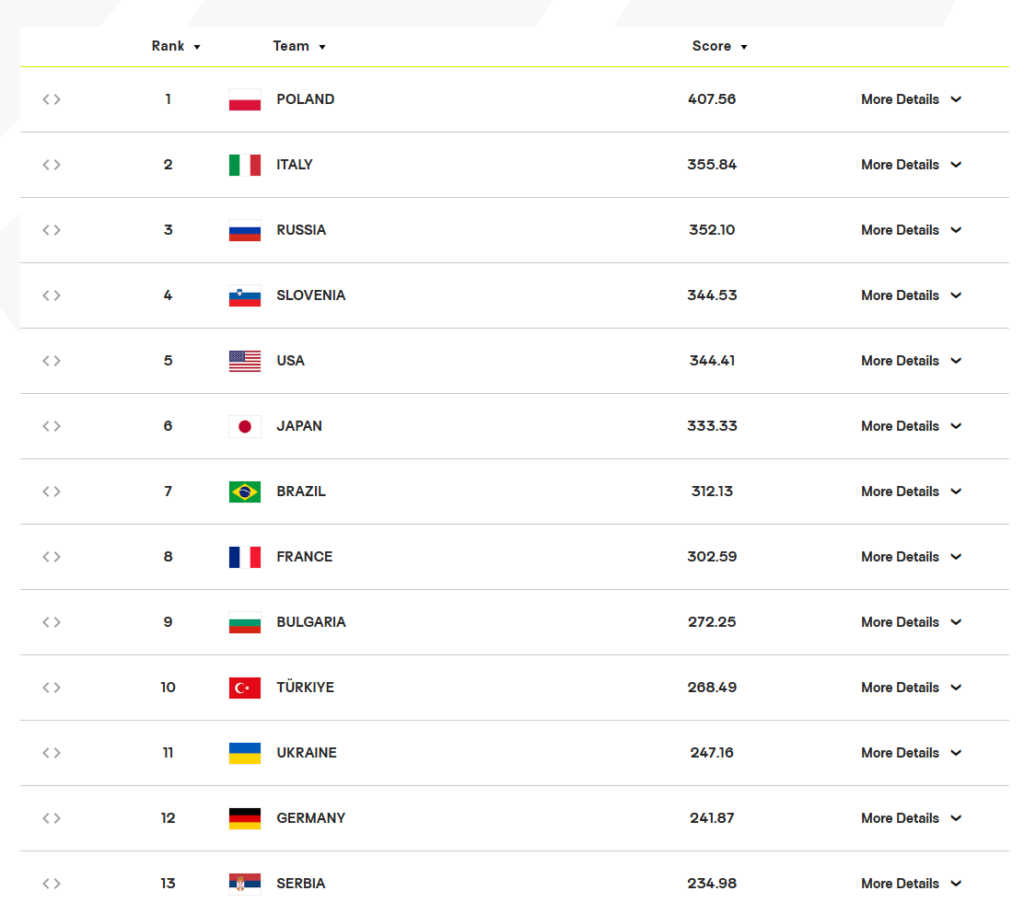1024x914 pixels.
Task: Sort table by Rank column
Action: [176, 46]
